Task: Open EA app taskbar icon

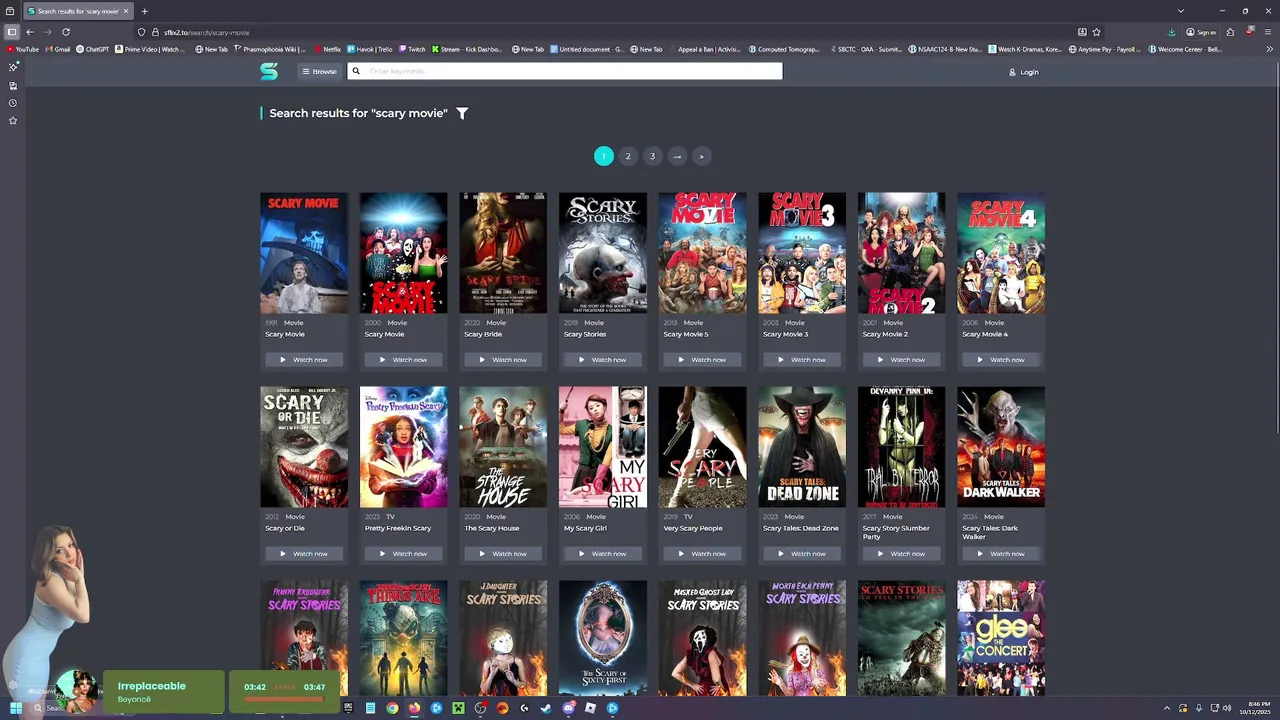Action: click(x=502, y=708)
